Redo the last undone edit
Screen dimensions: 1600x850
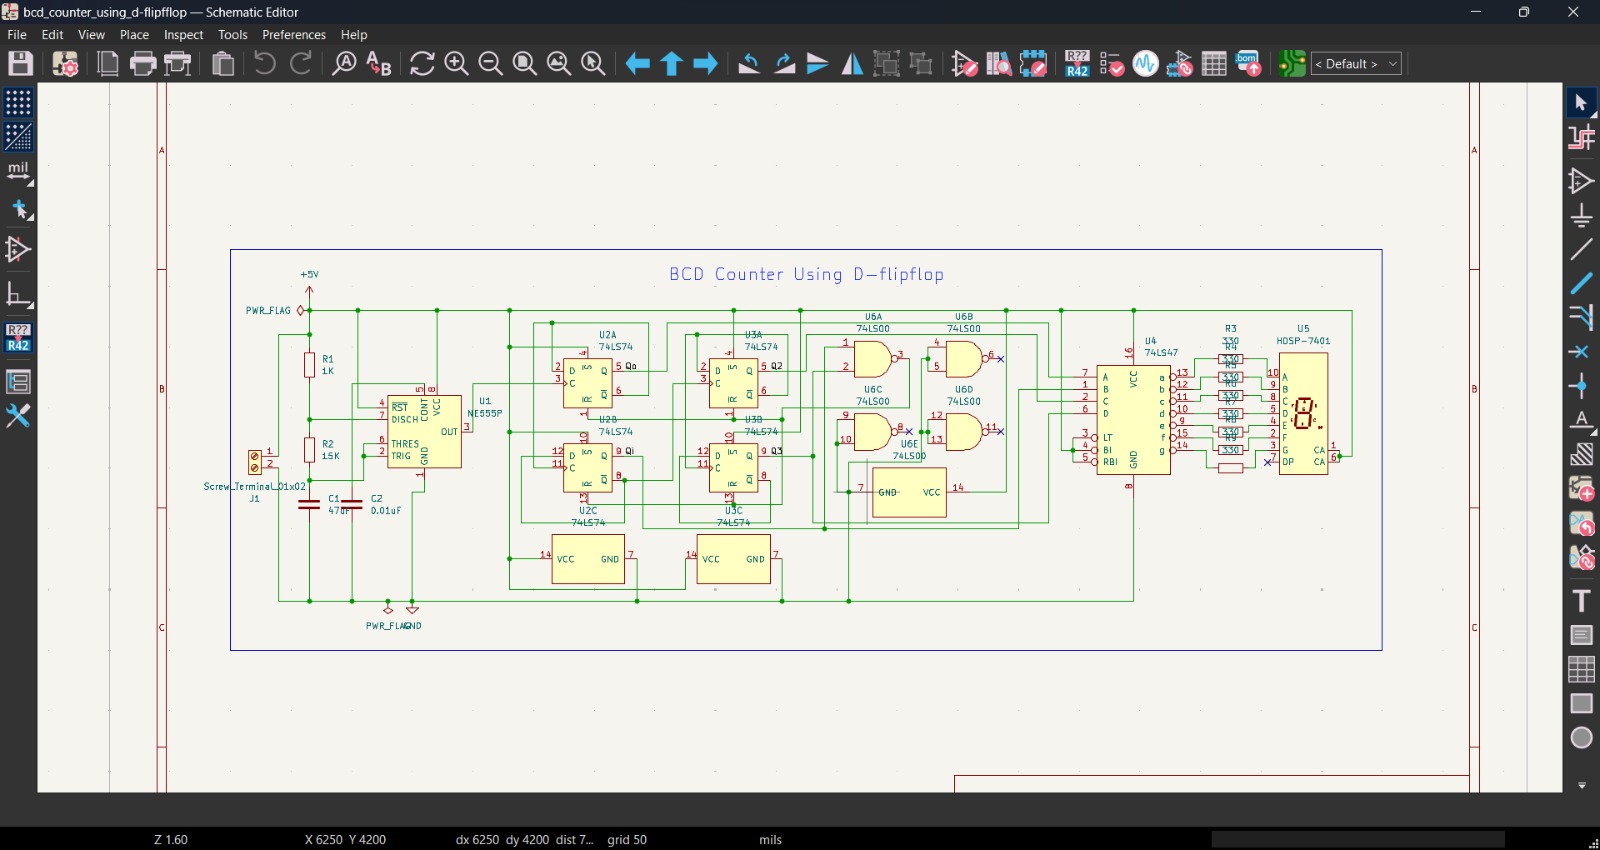[x=300, y=64]
